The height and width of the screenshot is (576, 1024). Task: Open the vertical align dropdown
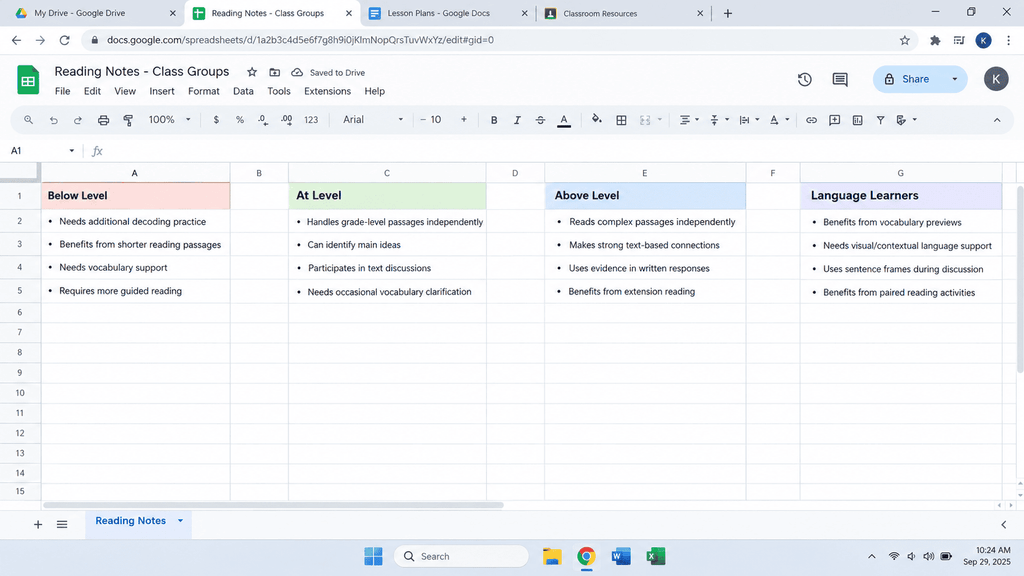click(719, 120)
